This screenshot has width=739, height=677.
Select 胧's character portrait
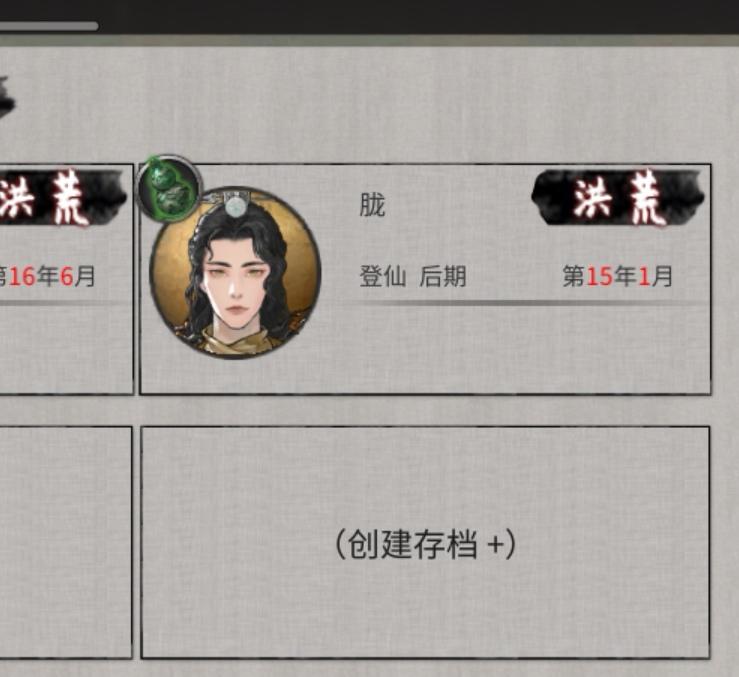tap(235, 272)
